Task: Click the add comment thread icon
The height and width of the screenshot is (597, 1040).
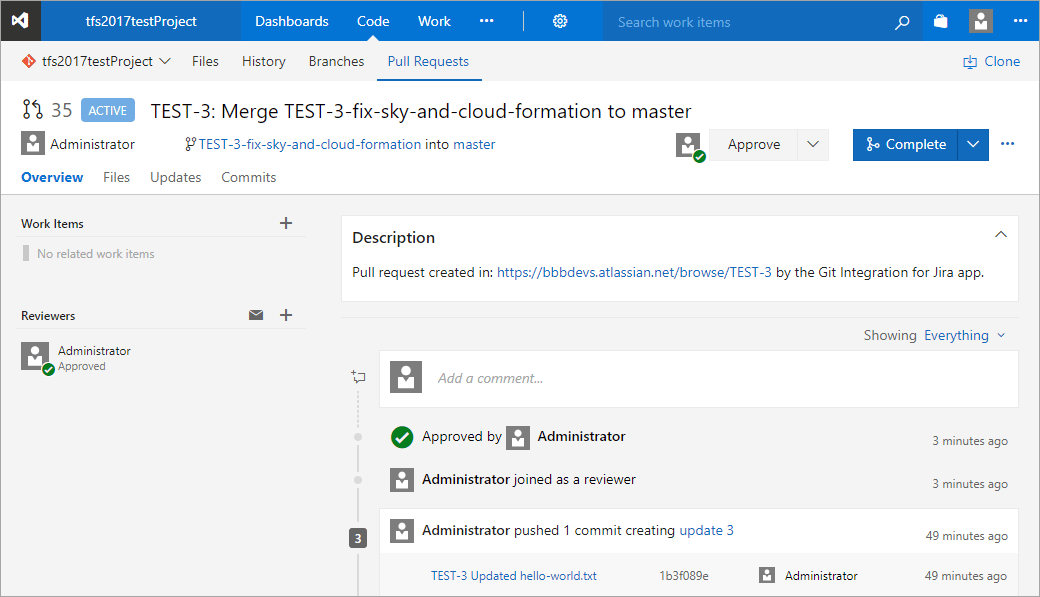Action: 358,377
